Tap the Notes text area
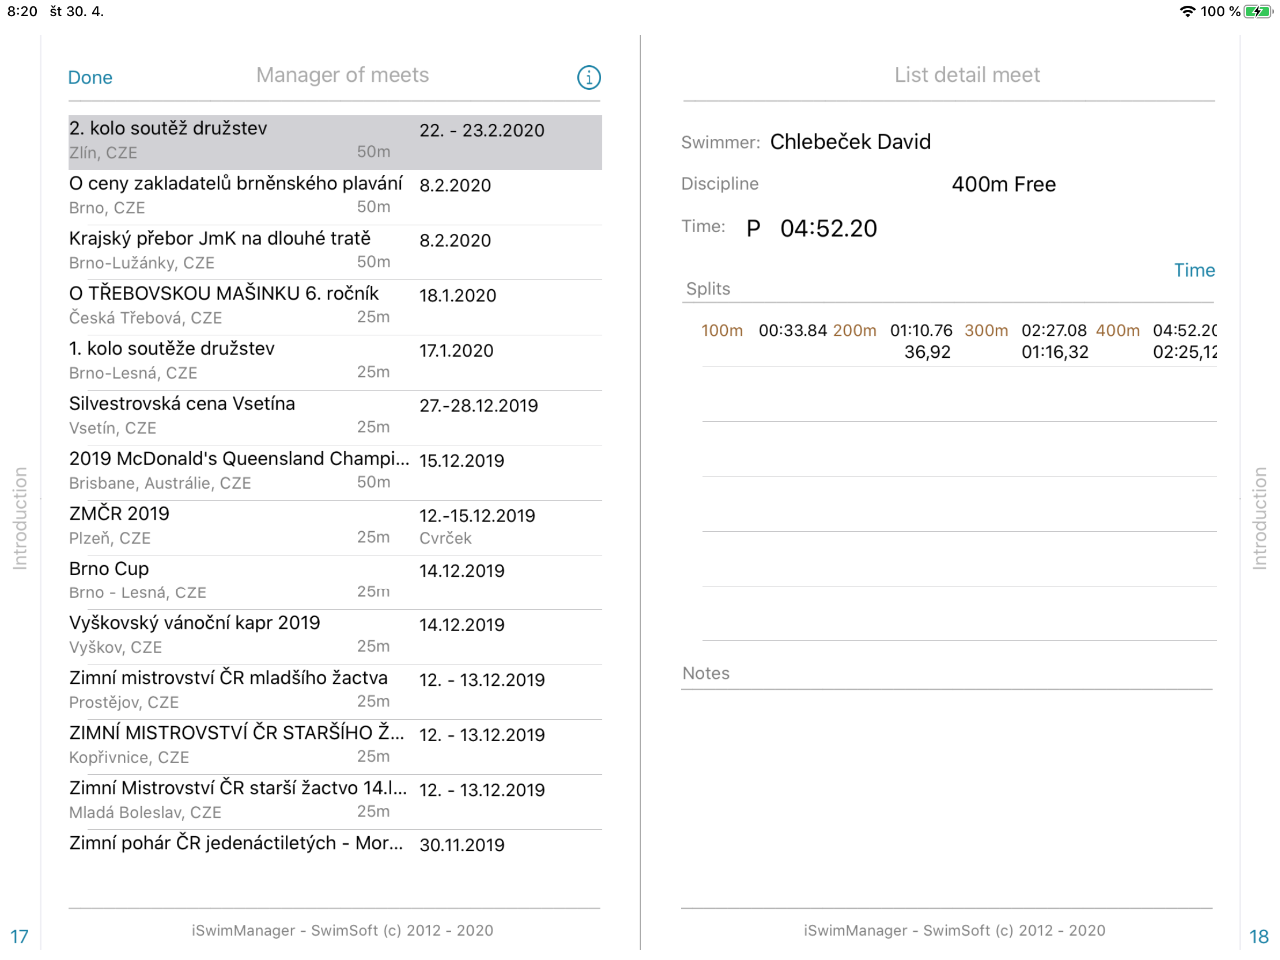Image resolution: width=1280 pixels, height=960 pixels. pos(946,790)
